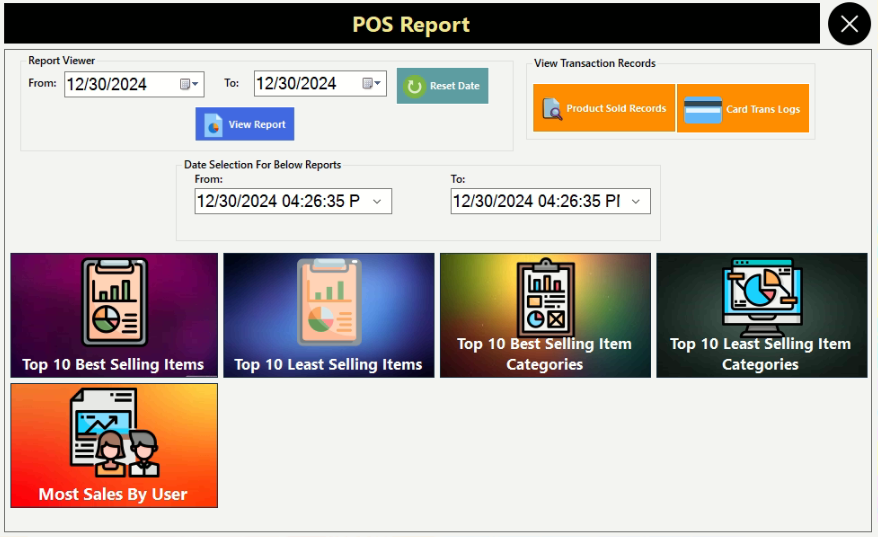This screenshot has height=537, width=878.
Task: Open calendar of Report Viewer To date
Action: tap(372, 83)
